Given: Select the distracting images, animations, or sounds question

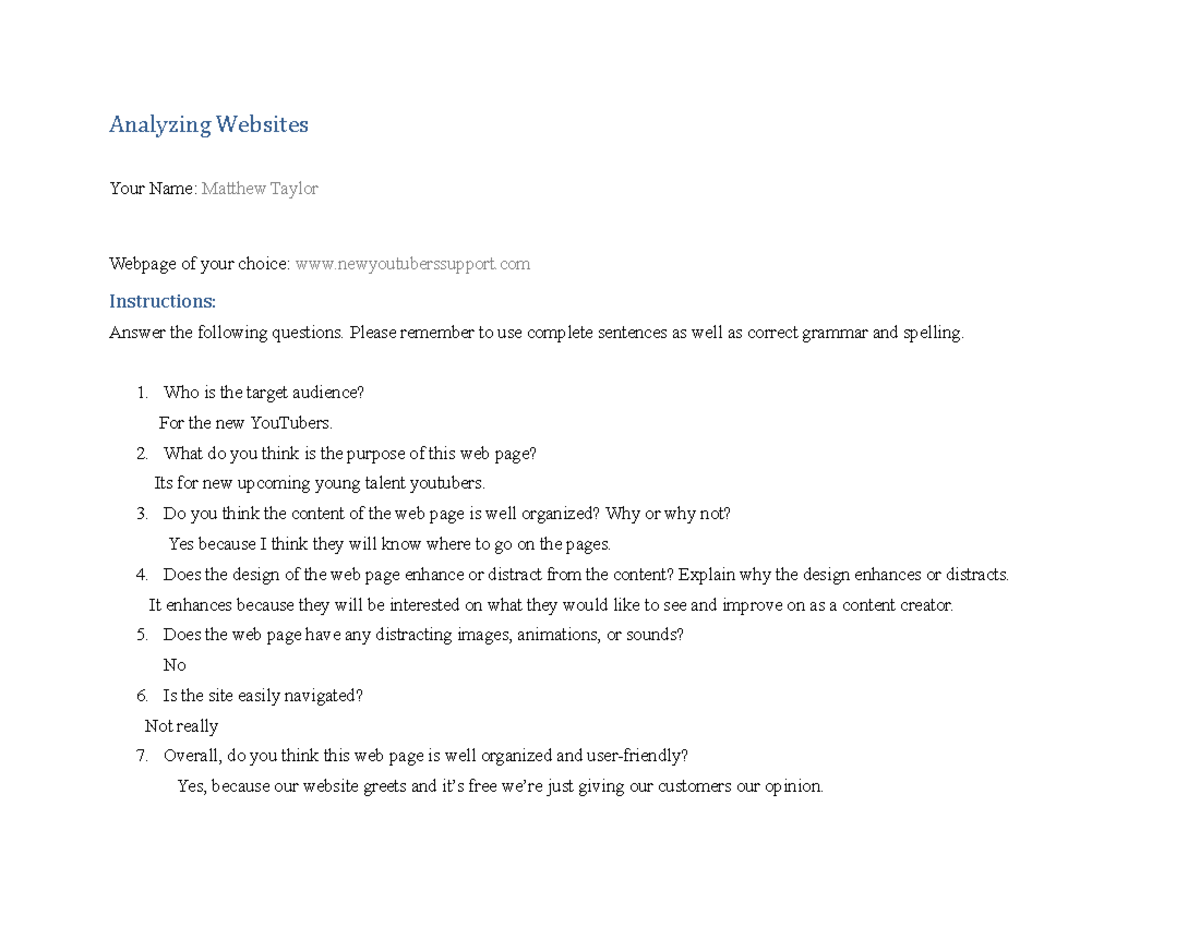Looking at the screenshot, I should (x=424, y=635).
